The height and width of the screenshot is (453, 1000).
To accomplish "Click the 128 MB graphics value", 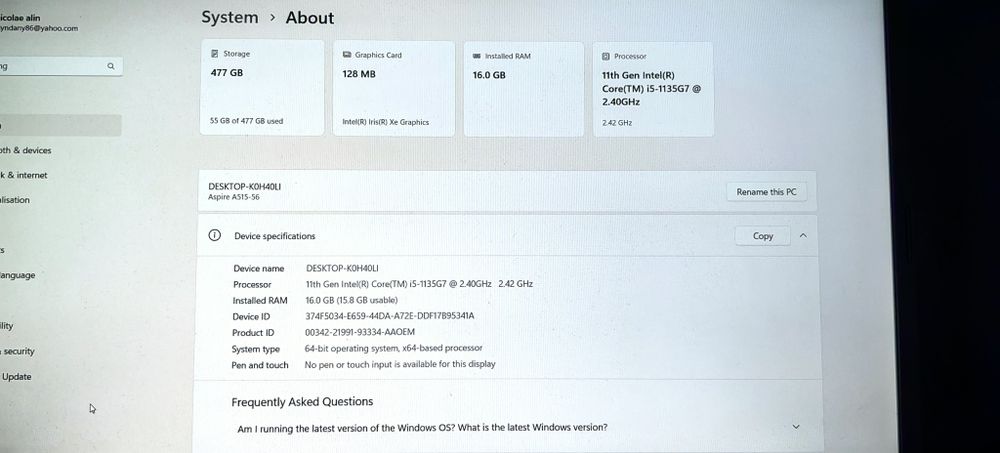I will coord(359,74).
